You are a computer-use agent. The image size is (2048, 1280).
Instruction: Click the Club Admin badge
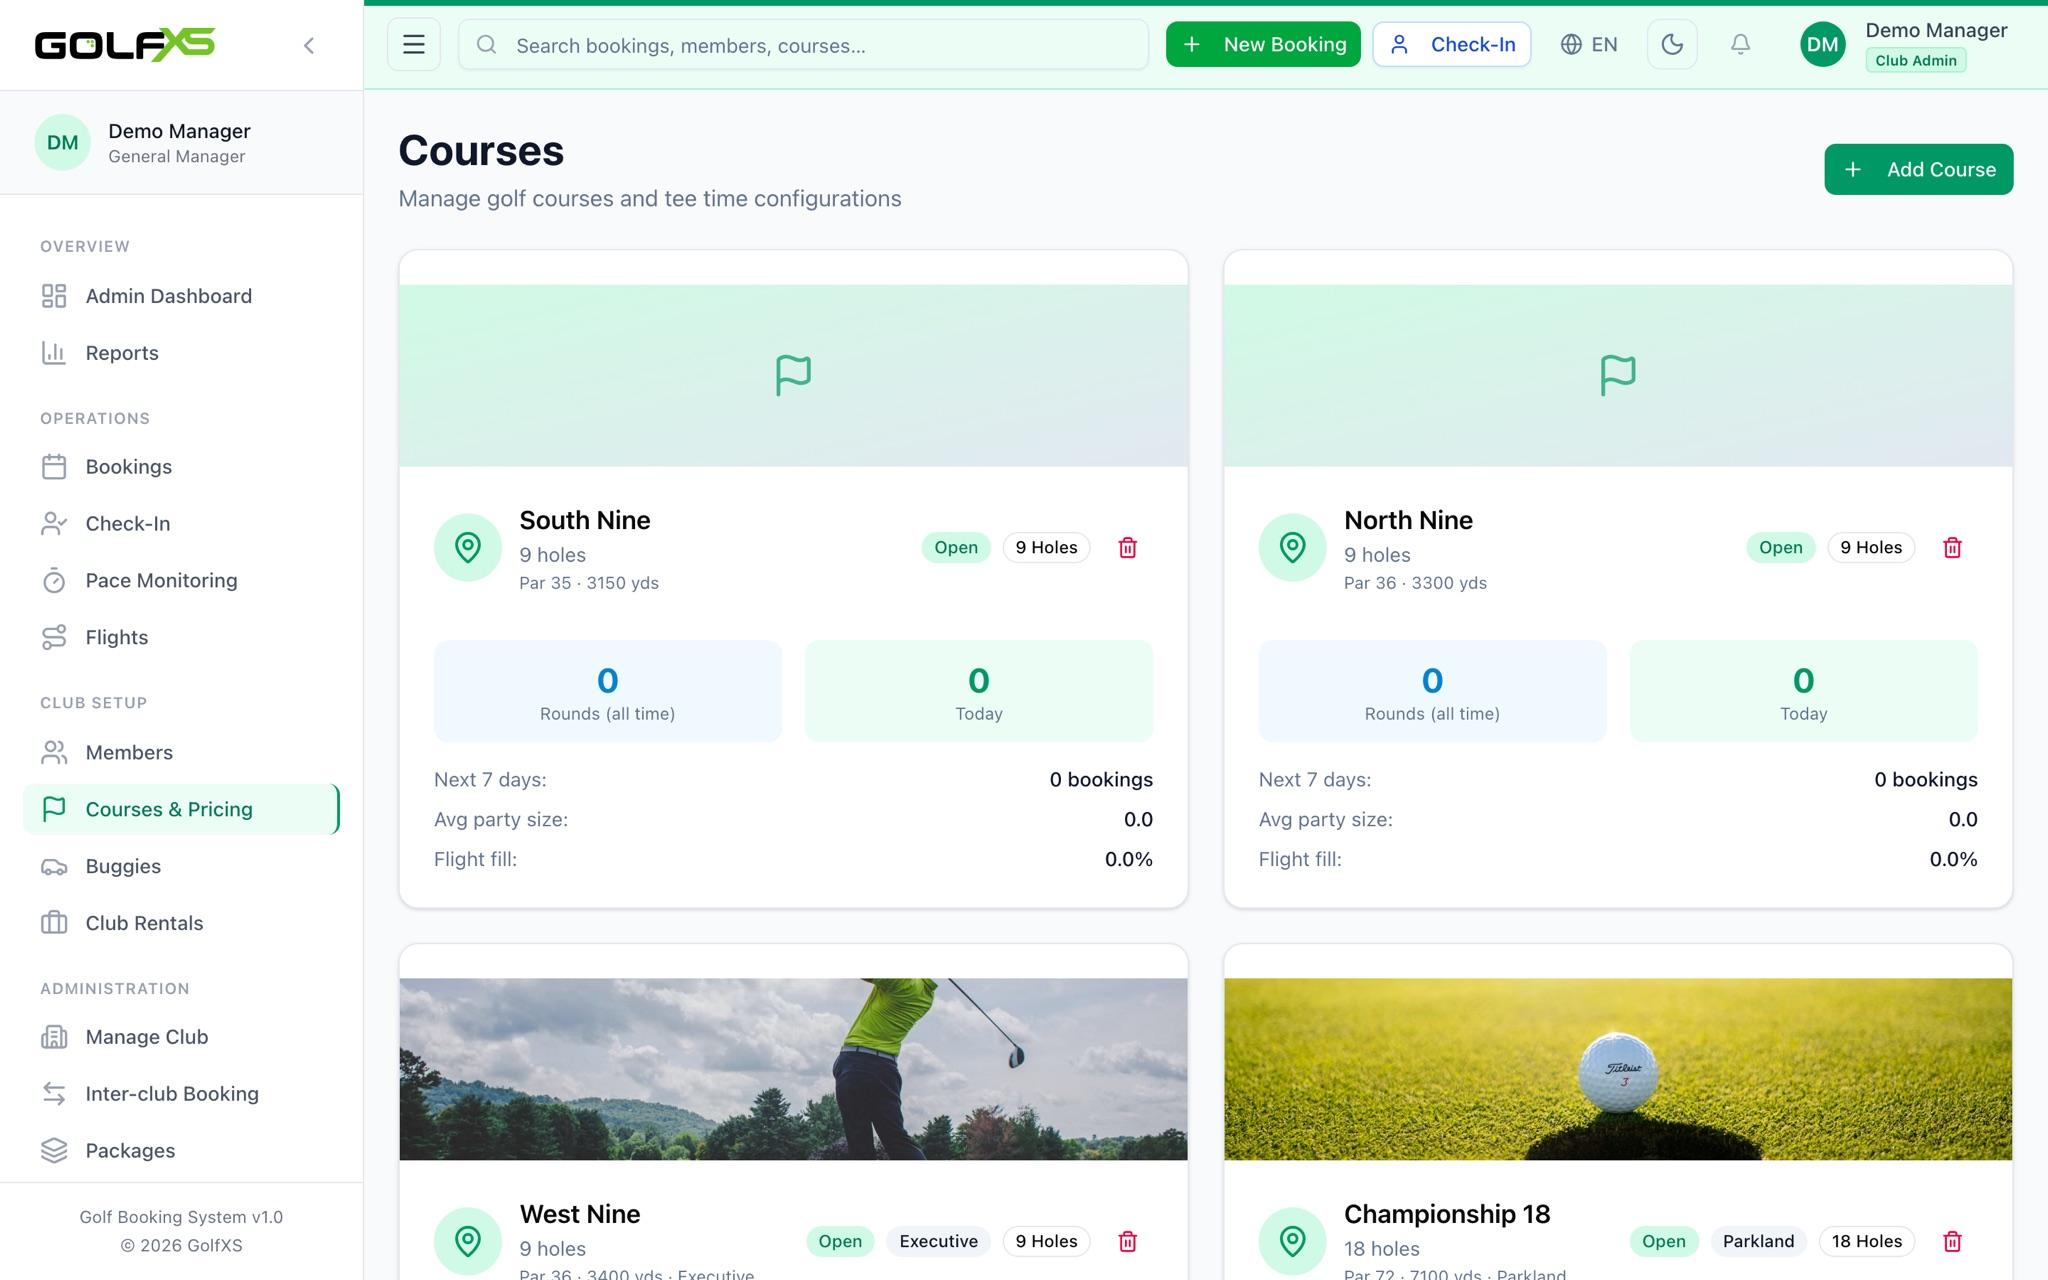tap(1915, 60)
